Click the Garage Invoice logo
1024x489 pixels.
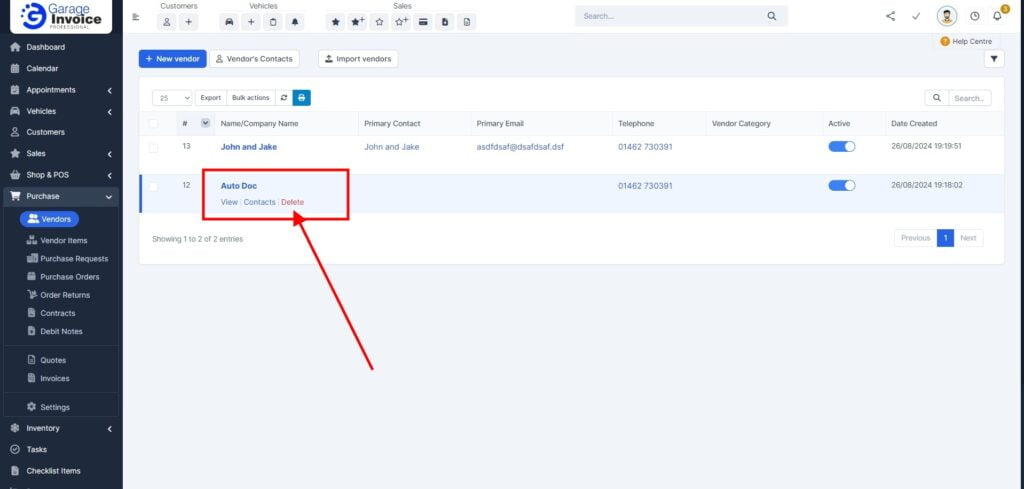pyautogui.click(x=61, y=16)
